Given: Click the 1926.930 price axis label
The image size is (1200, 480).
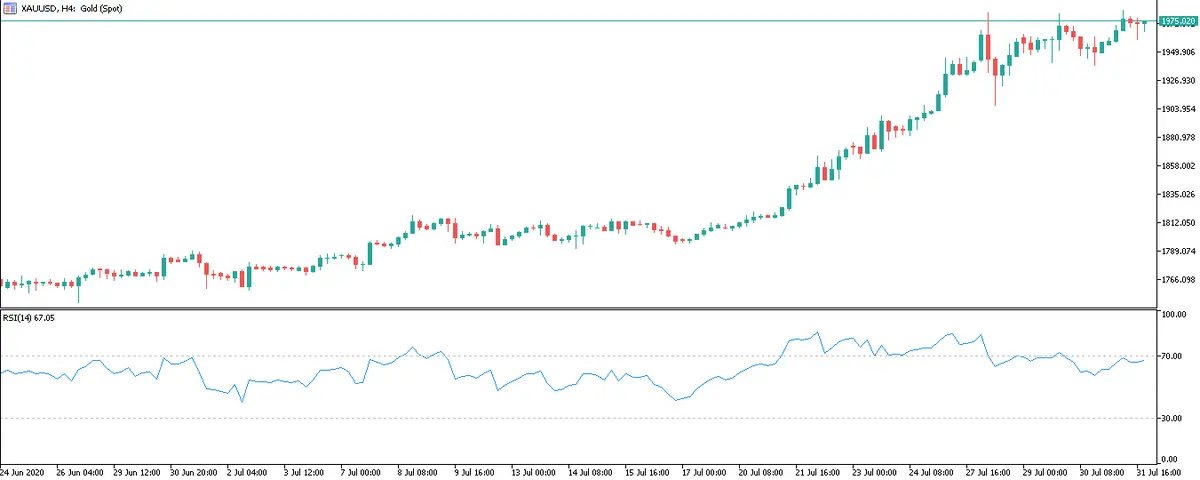Looking at the screenshot, I should point(1176,81).
